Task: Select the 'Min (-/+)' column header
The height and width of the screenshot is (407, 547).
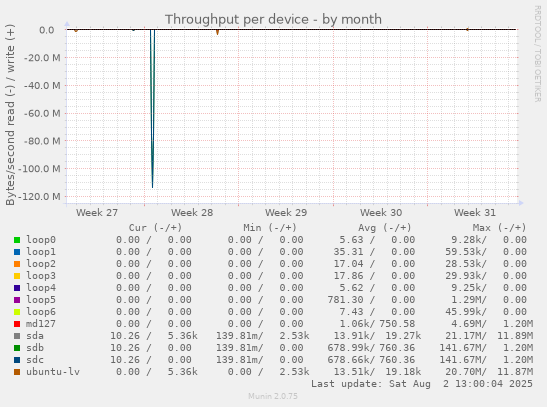Action: pyautogui.click(x=270, y=228)
